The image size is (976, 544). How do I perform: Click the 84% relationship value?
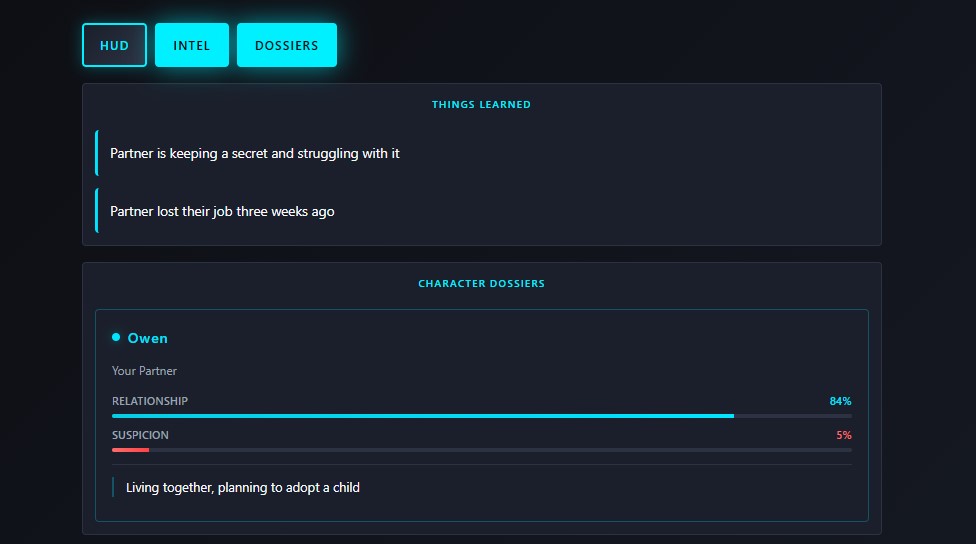(840, 401)
